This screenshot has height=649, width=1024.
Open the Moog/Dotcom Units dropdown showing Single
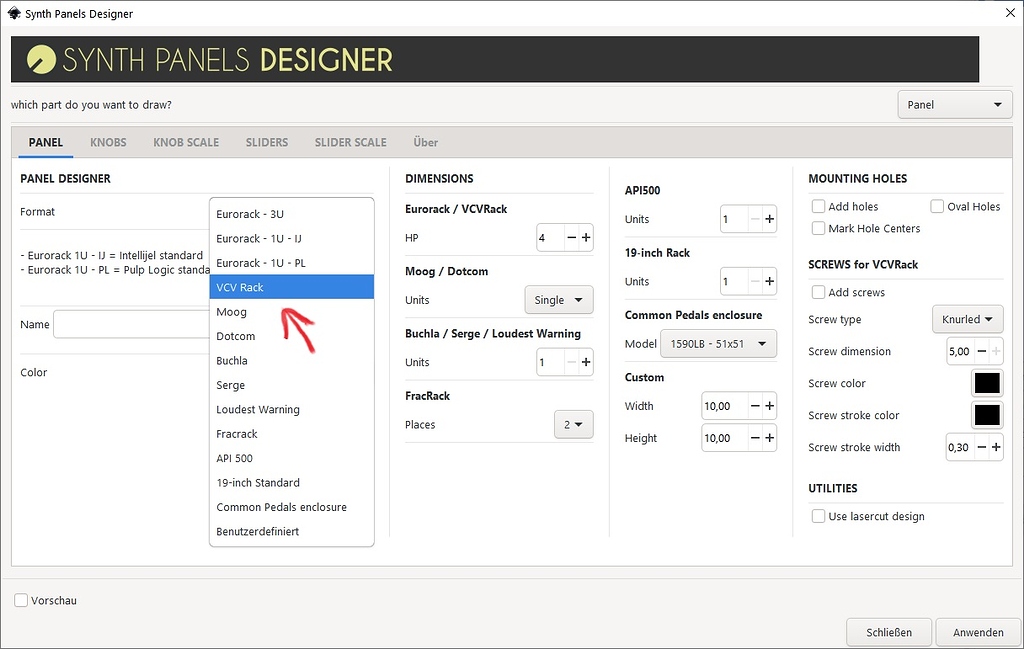558,299
